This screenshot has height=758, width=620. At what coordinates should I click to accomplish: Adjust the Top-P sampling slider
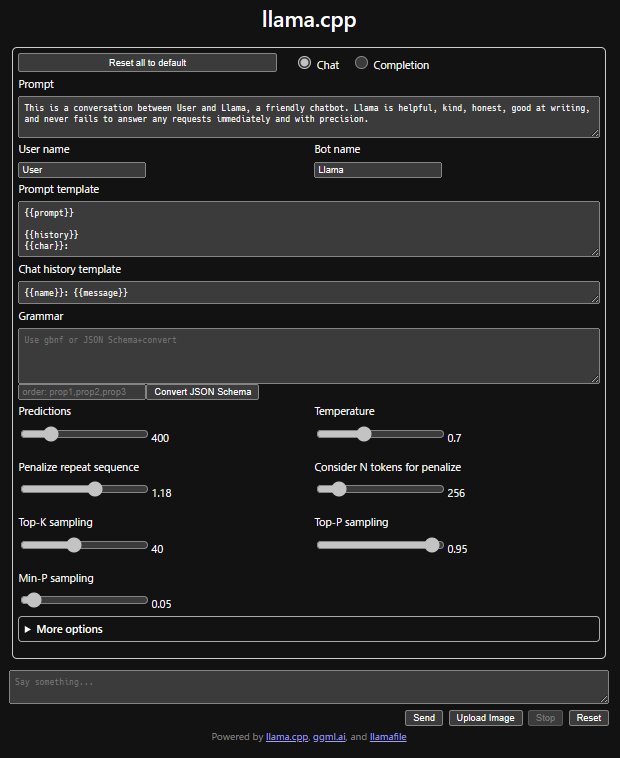(x=380, y=545)
